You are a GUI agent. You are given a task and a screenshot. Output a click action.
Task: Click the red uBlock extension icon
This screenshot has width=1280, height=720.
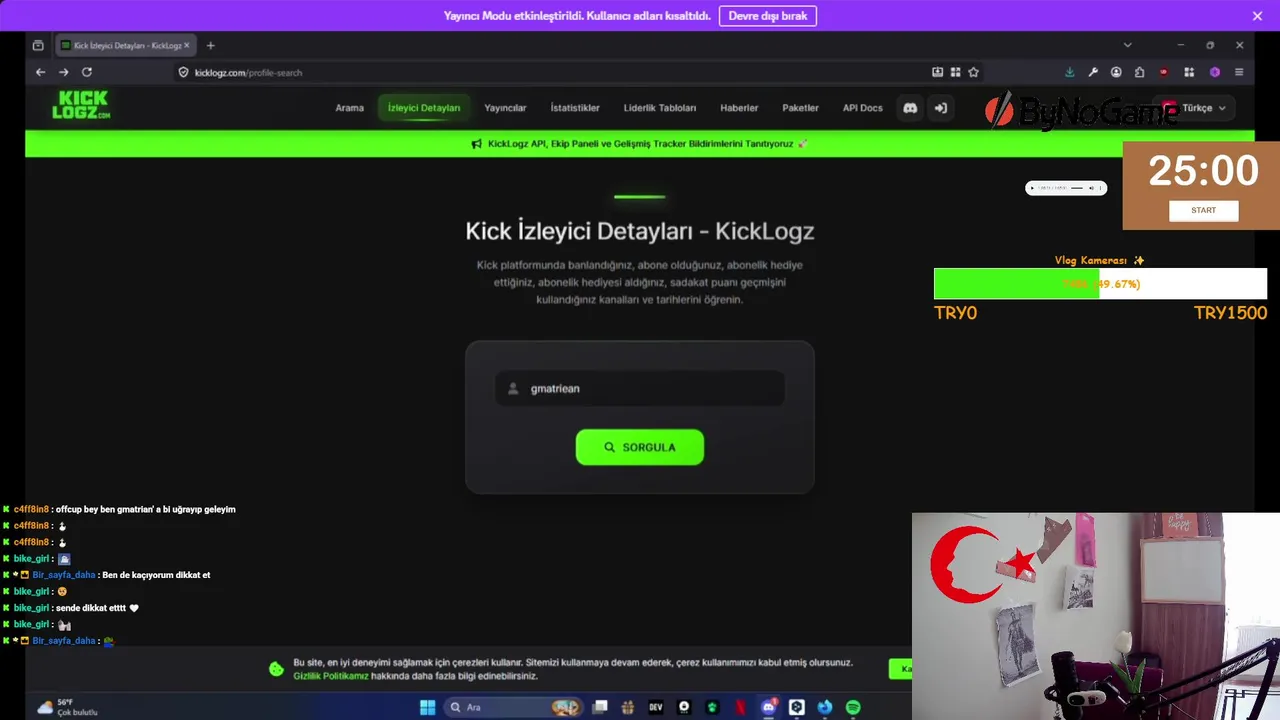pos(1163,72)
